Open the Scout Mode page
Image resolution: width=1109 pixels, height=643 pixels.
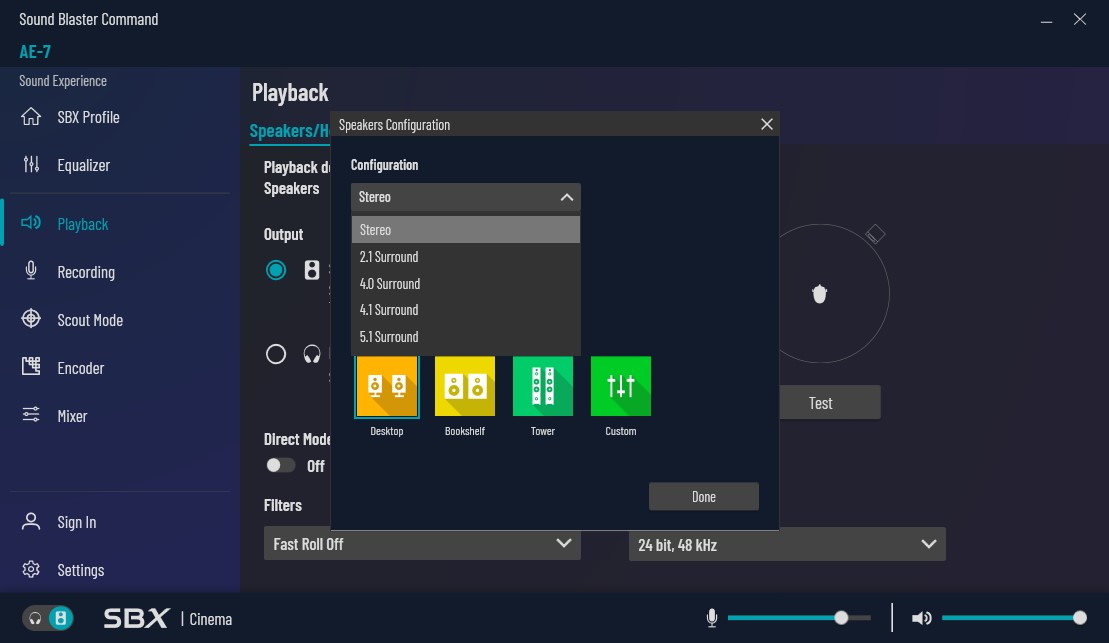(90, 320)
